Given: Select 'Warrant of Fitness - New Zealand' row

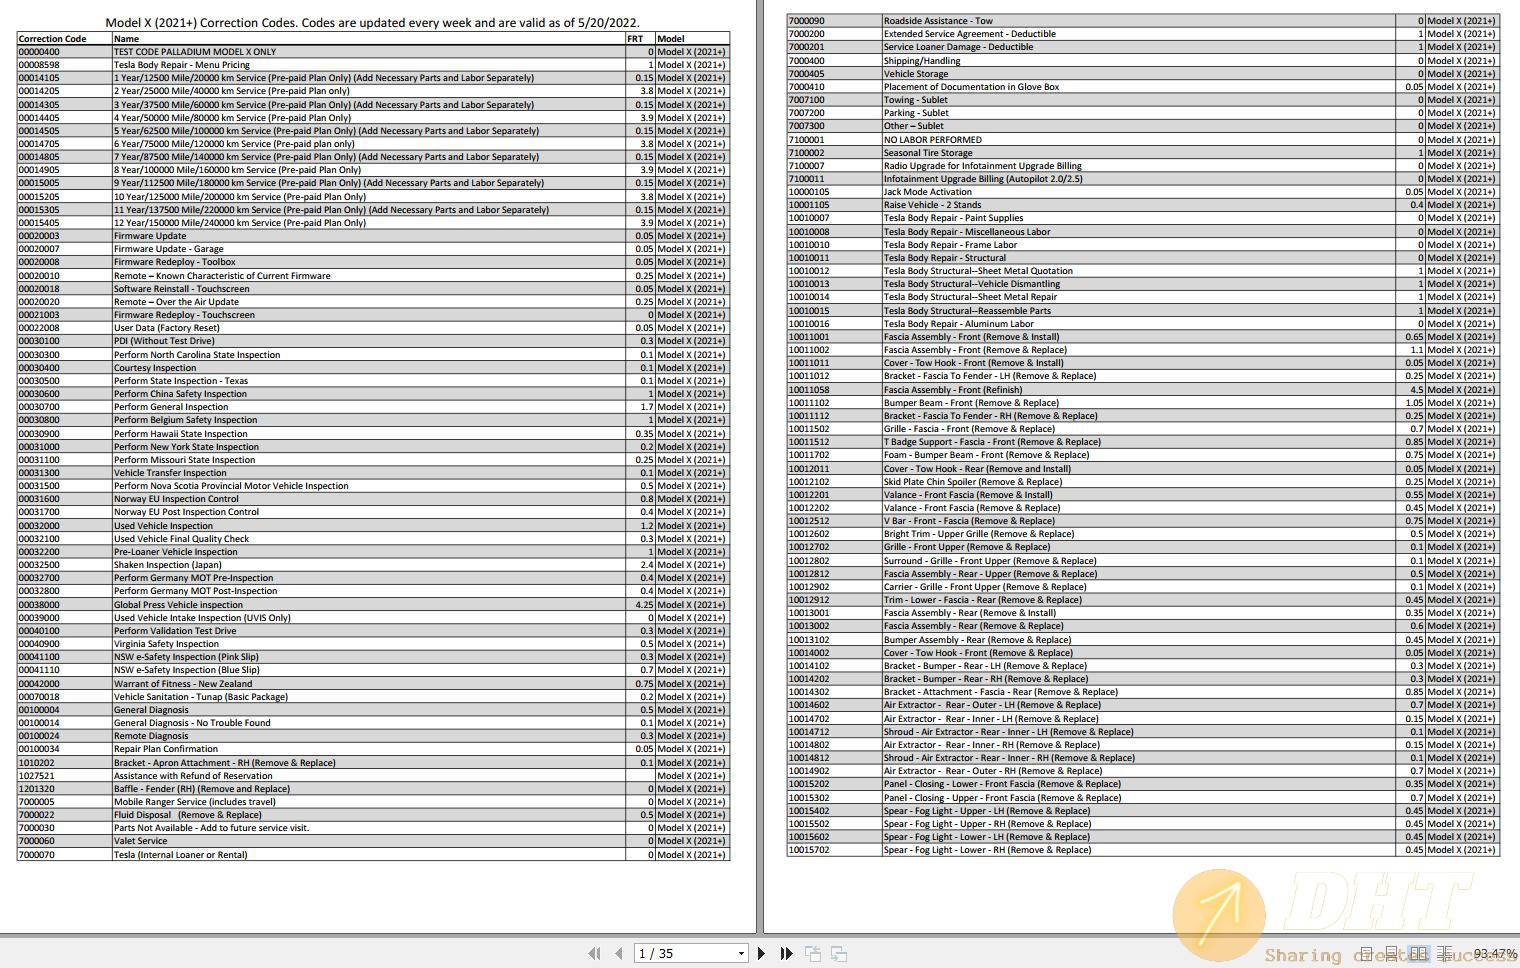Looking at the screenshot, I should point(373,683).
